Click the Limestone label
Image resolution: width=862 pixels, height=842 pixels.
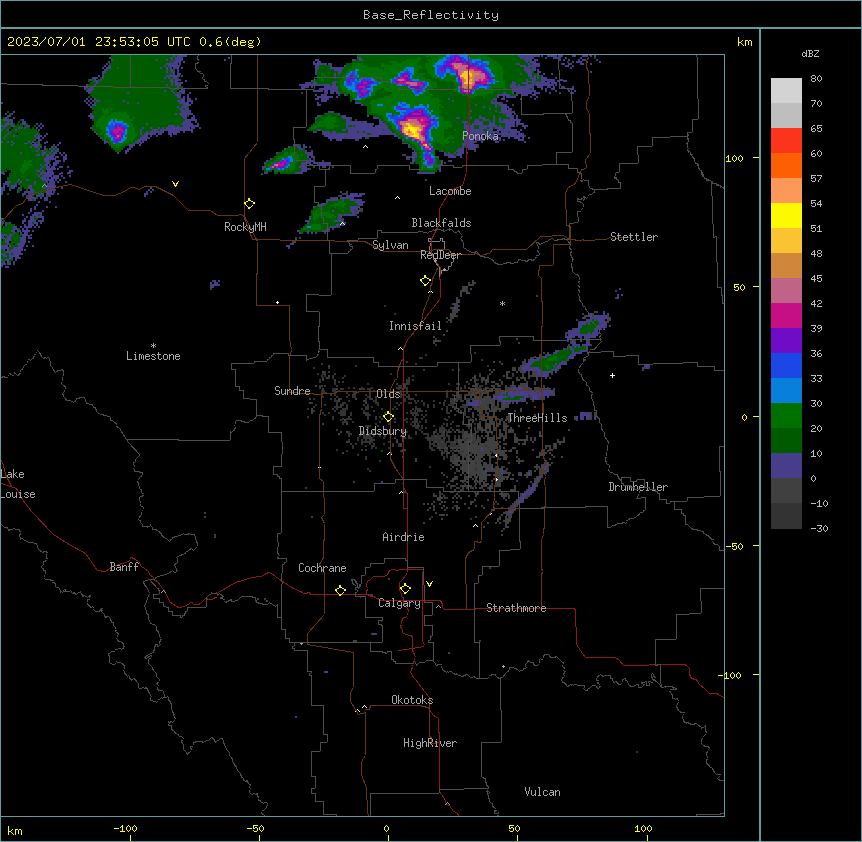pyautogui.click(x=153, y=356)
